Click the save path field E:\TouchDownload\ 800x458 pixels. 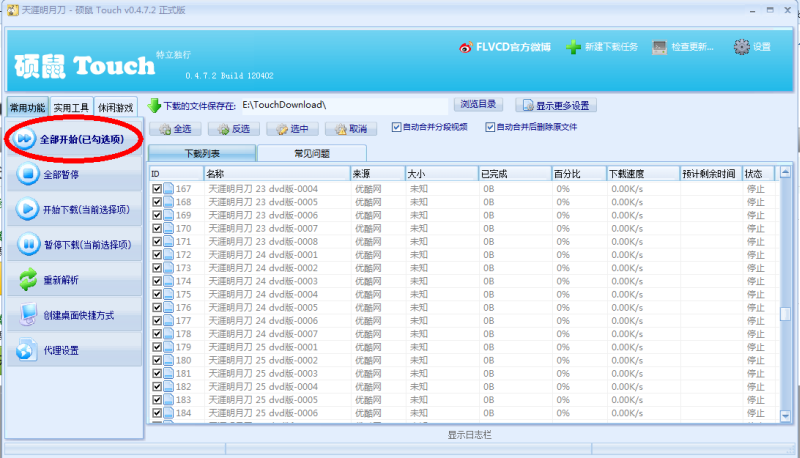[344, 105]
